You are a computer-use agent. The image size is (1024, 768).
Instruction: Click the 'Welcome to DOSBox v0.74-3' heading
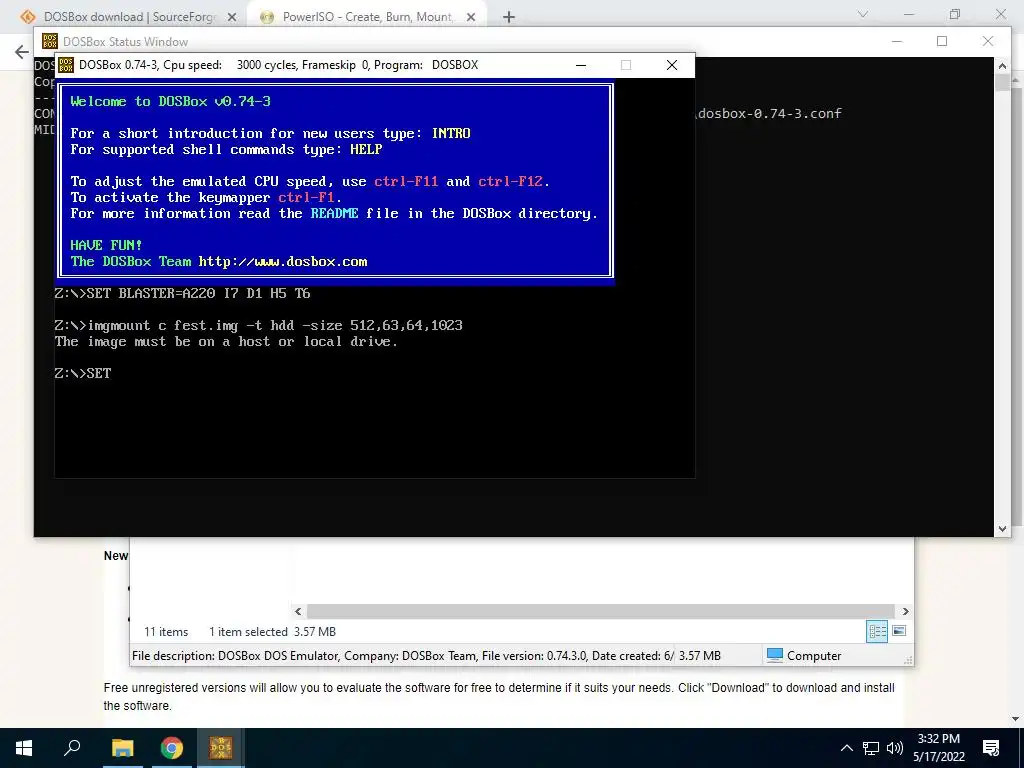[x=170, y=101]
